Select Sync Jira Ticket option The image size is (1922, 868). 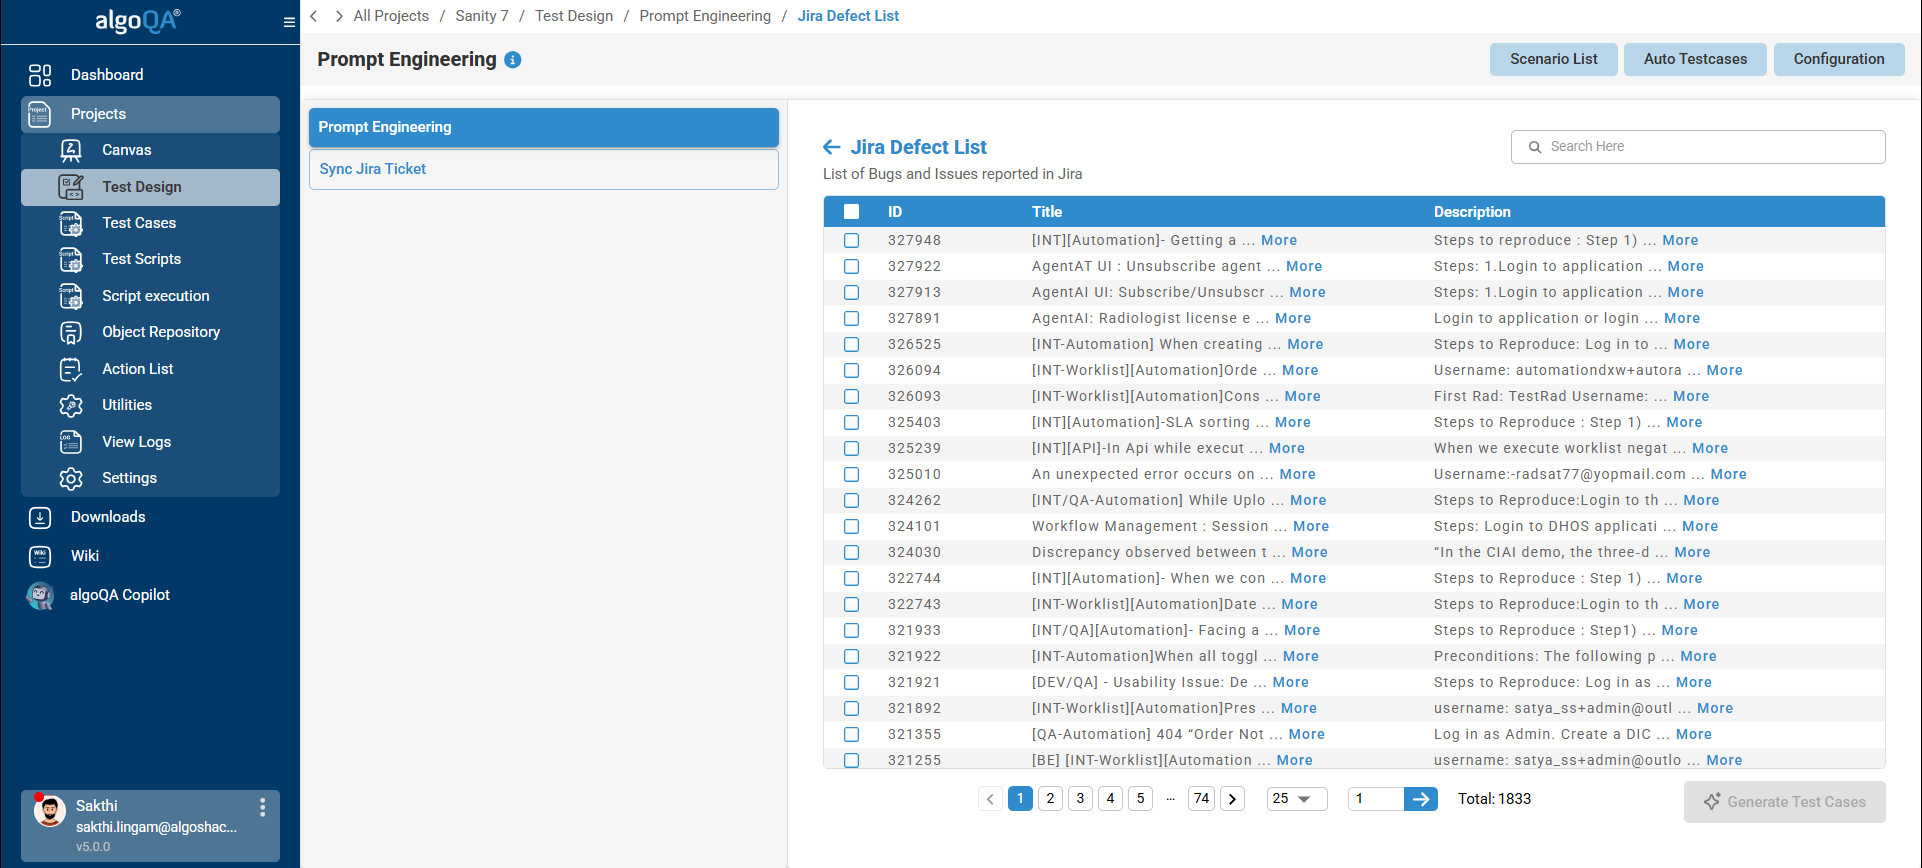(544, 170)
